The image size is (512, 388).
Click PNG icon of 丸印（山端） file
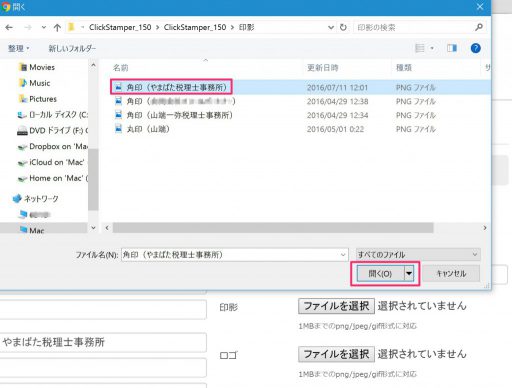tap(118, 129)
